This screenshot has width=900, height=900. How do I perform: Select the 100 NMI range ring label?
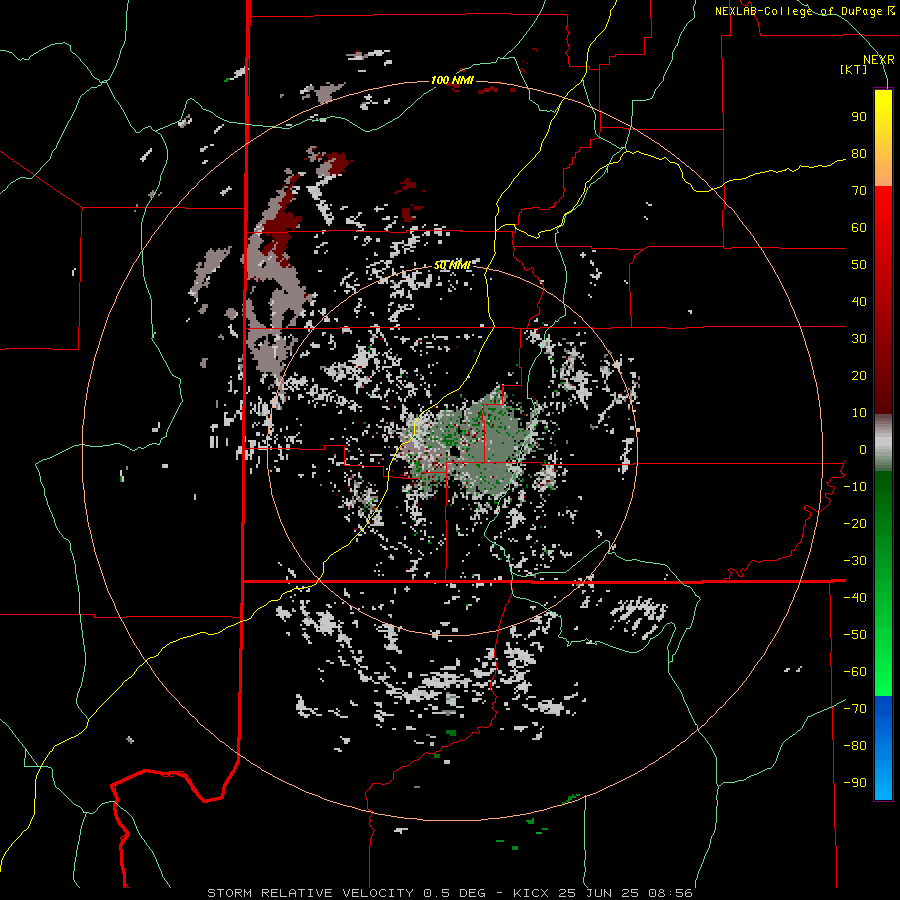click(452, 80)
